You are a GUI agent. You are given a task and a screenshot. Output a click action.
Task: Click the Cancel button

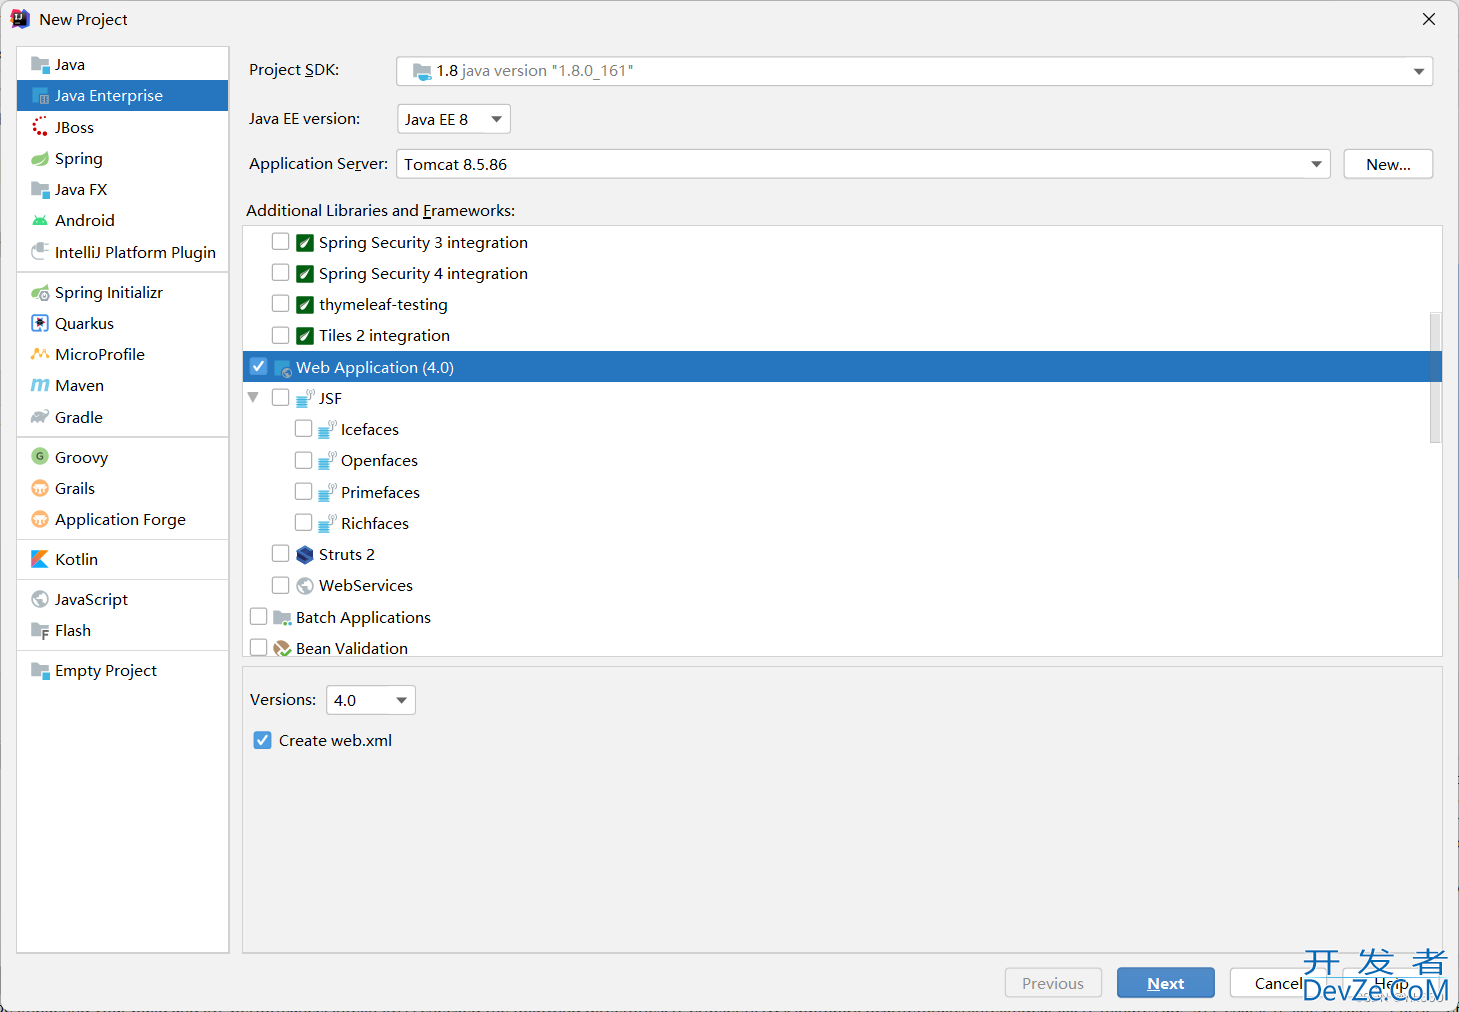(x=1278, y=983)
